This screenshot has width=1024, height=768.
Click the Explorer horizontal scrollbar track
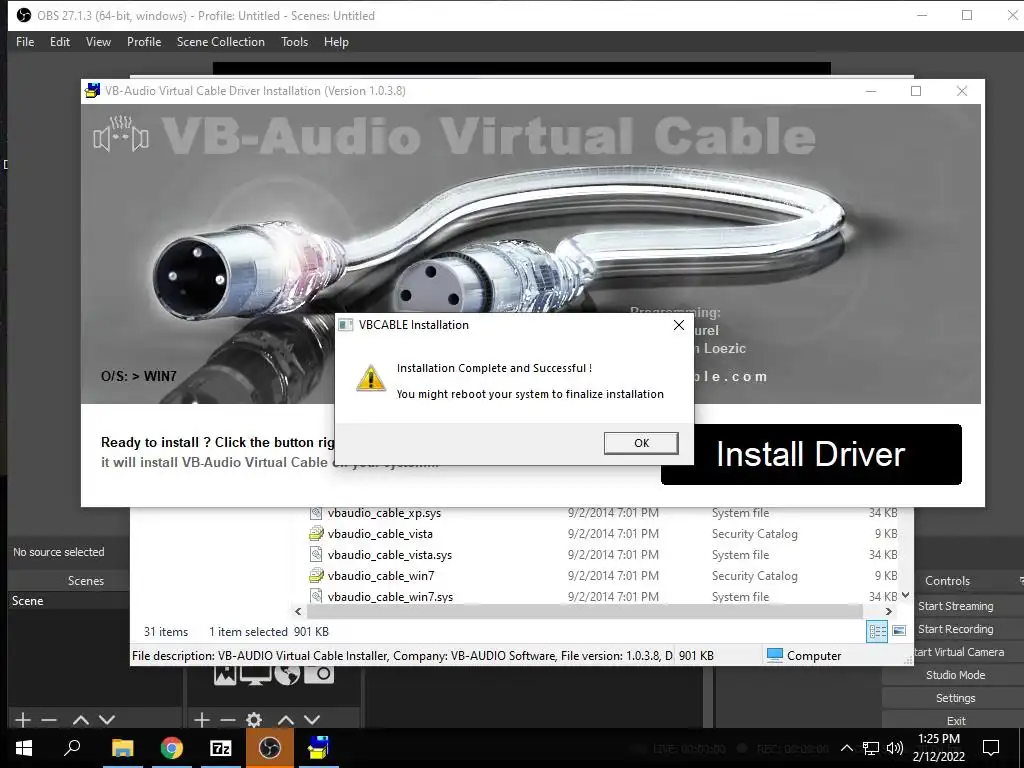coord(584,612)
